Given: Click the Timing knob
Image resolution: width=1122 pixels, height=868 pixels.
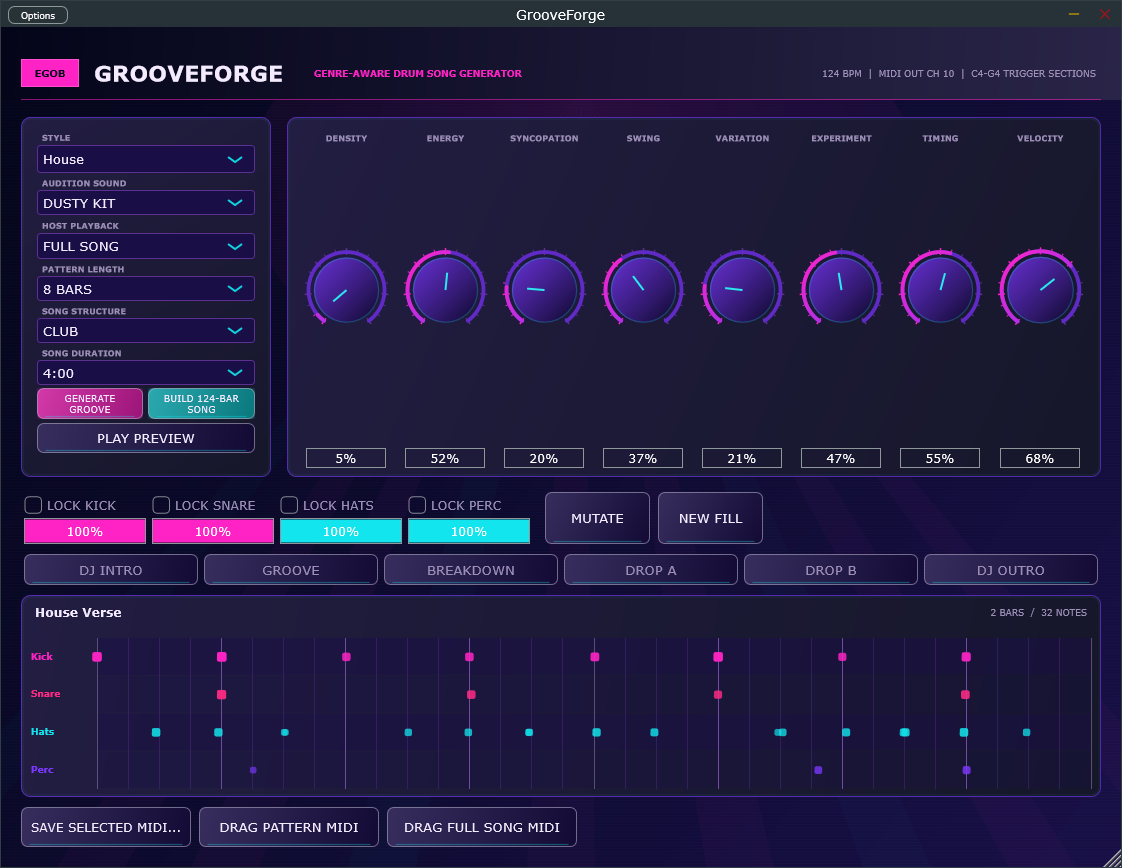Looking at the screenshot, I should point(940,289).
